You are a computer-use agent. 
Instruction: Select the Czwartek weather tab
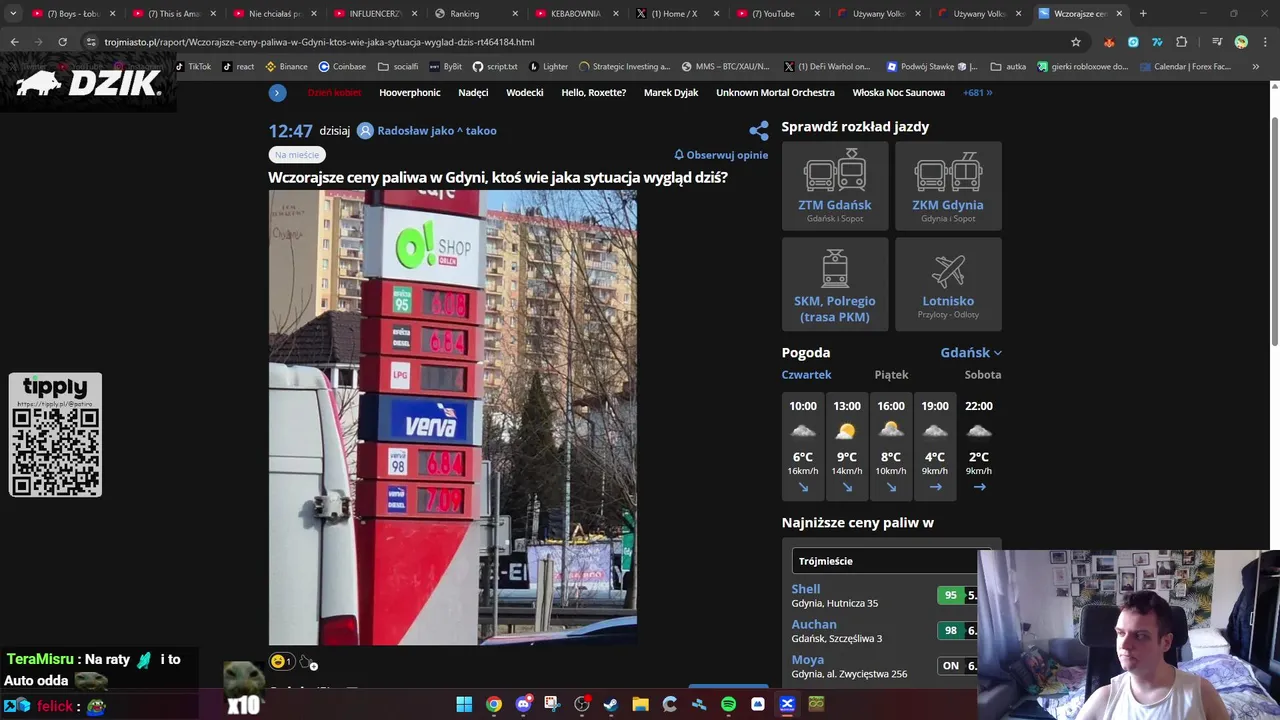pos(806,375)
